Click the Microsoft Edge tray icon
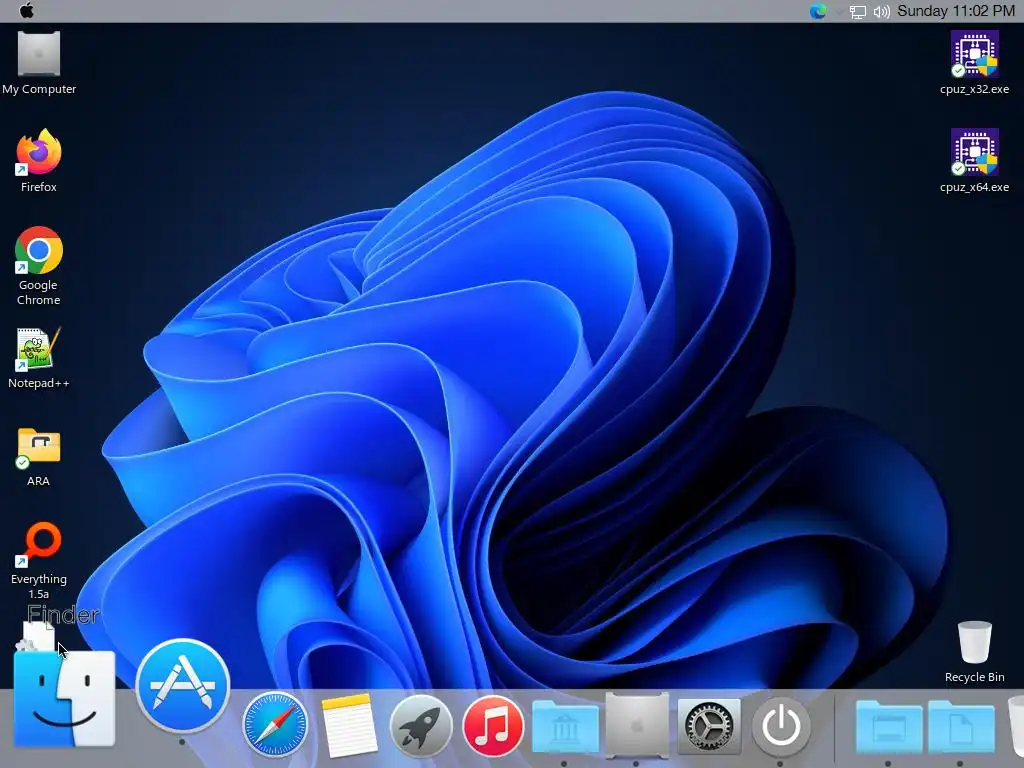The image size is (1024, 768). click(x=818, y=11)
